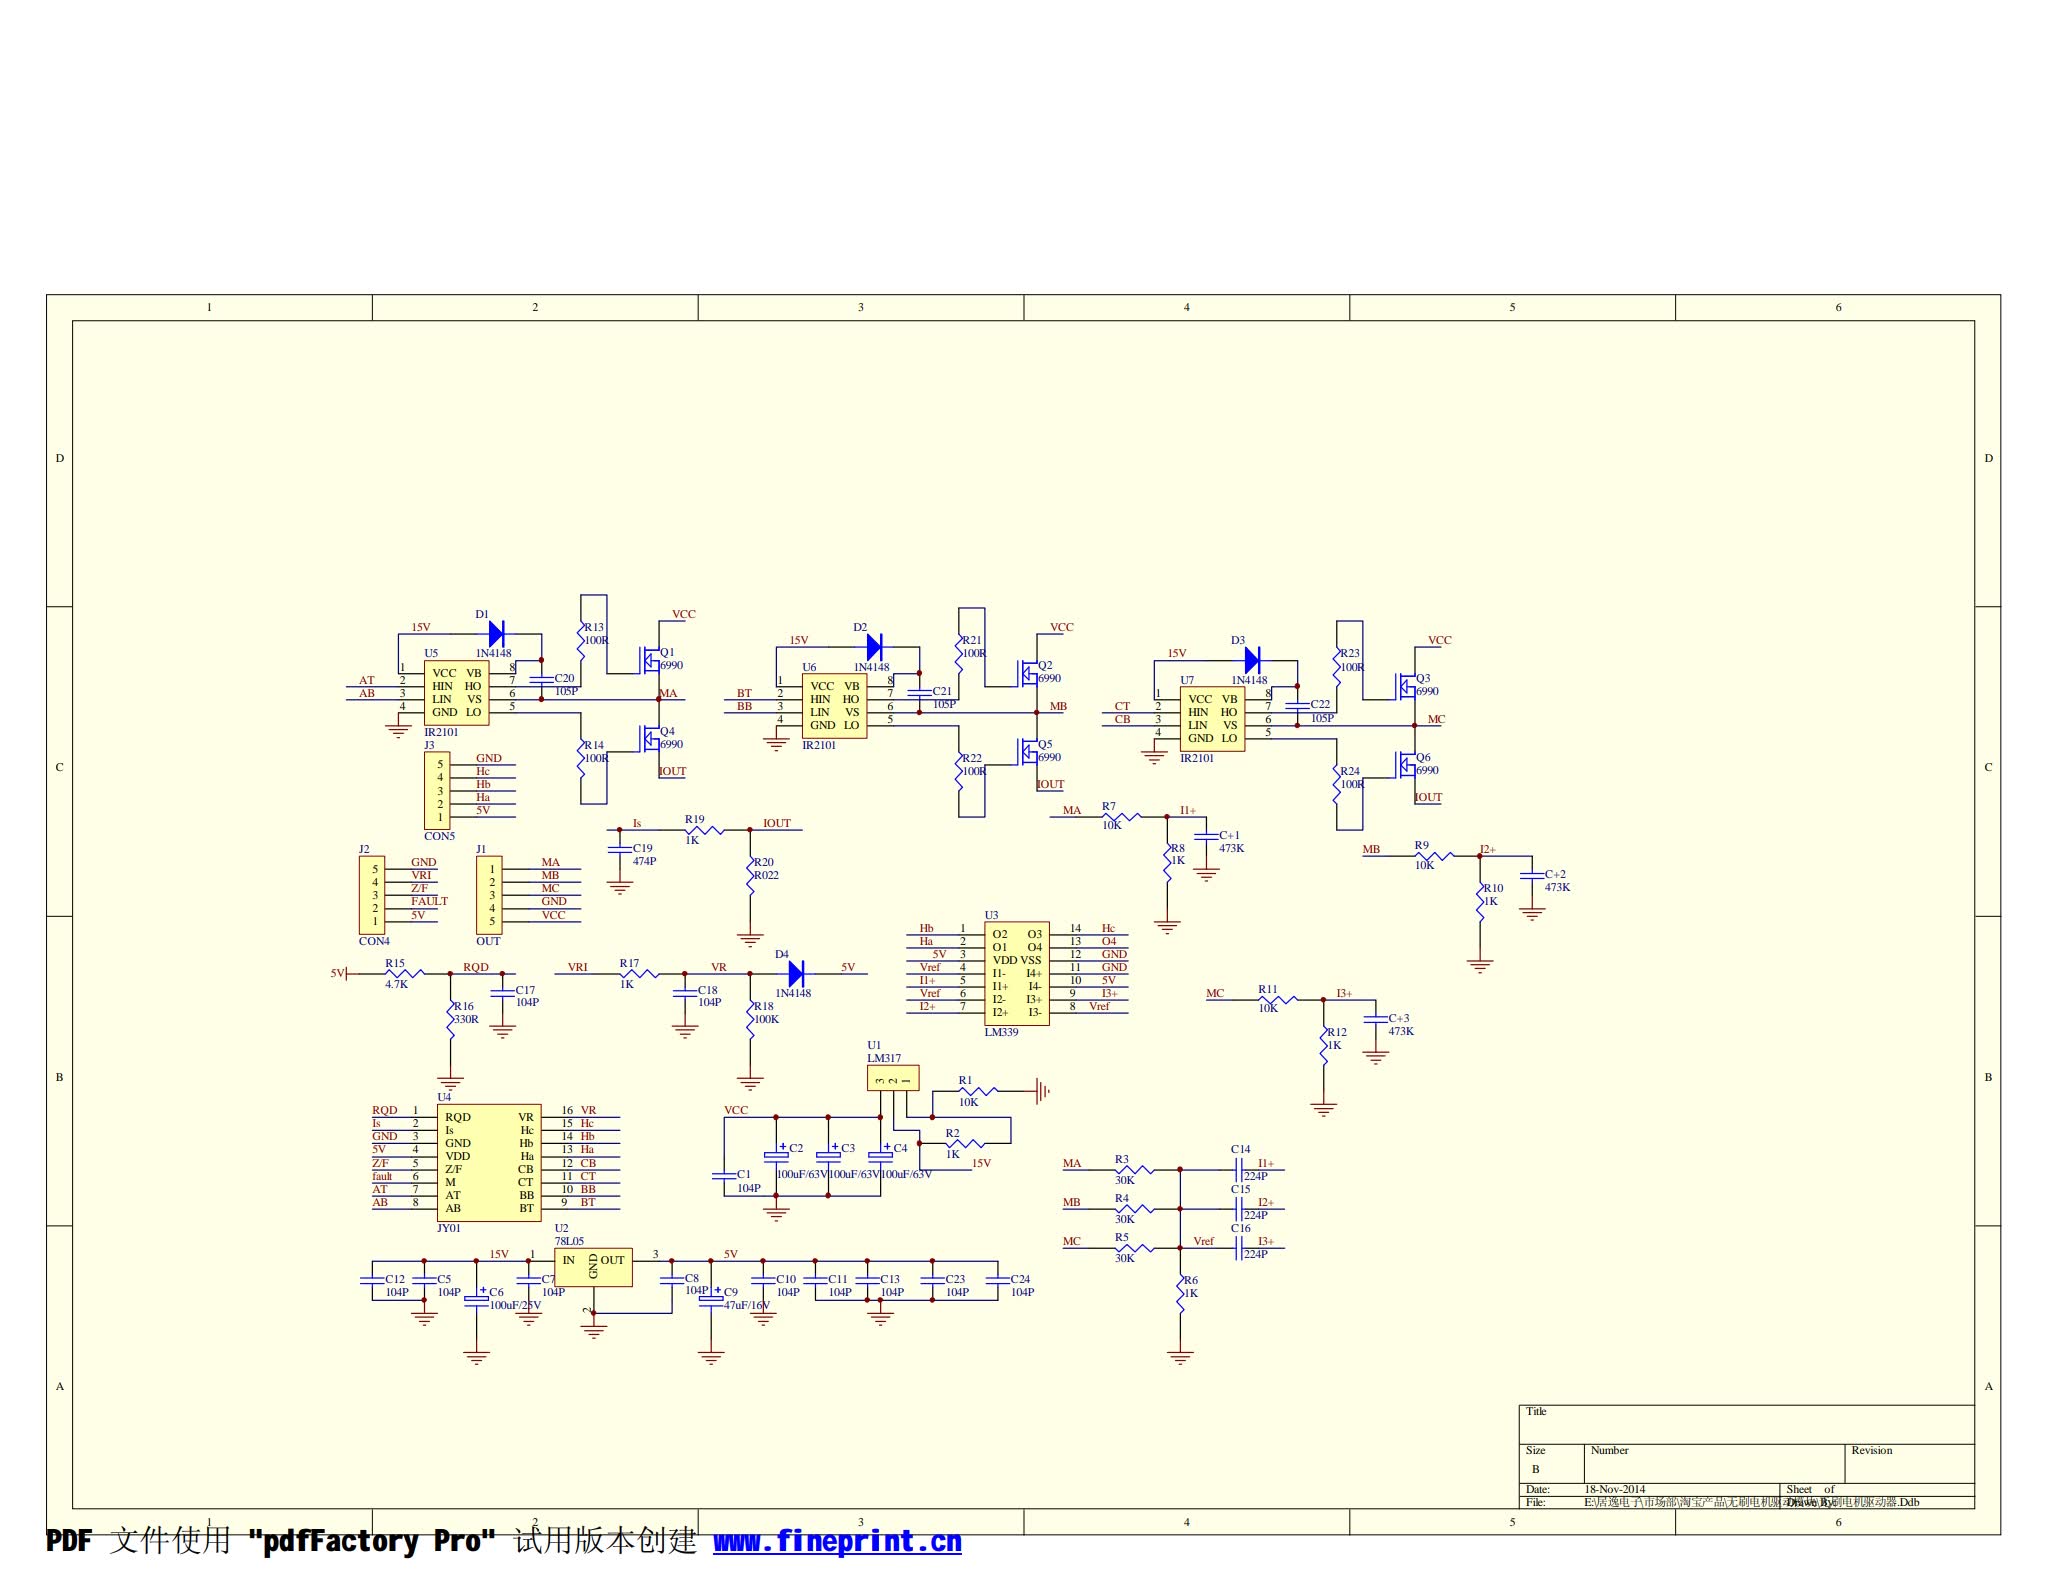Click the D1 1N4148 diode symbol

(496, 634)
